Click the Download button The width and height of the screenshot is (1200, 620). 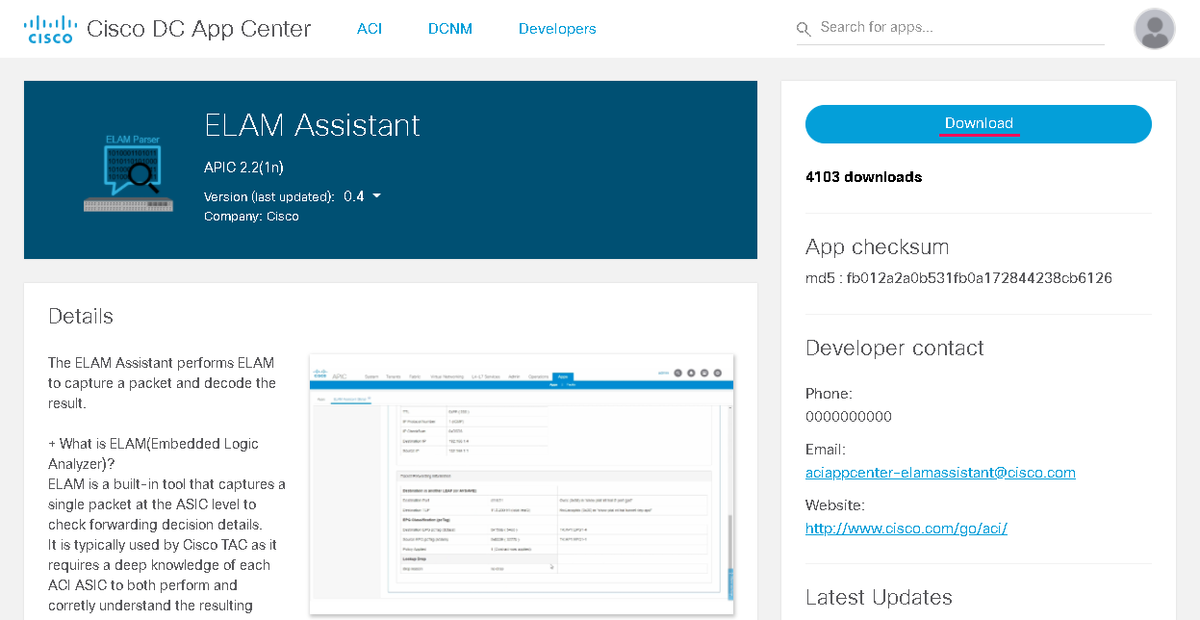[978, 123]
